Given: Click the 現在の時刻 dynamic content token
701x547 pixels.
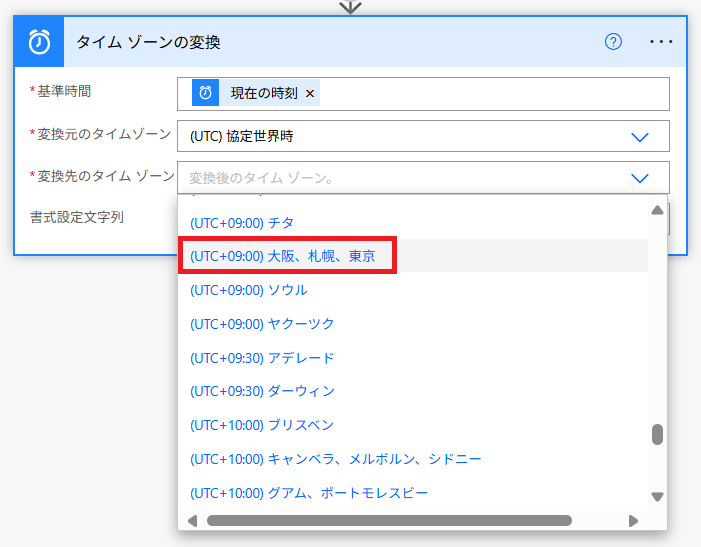Looking at the screenshot, I should (x=262, y=94).
